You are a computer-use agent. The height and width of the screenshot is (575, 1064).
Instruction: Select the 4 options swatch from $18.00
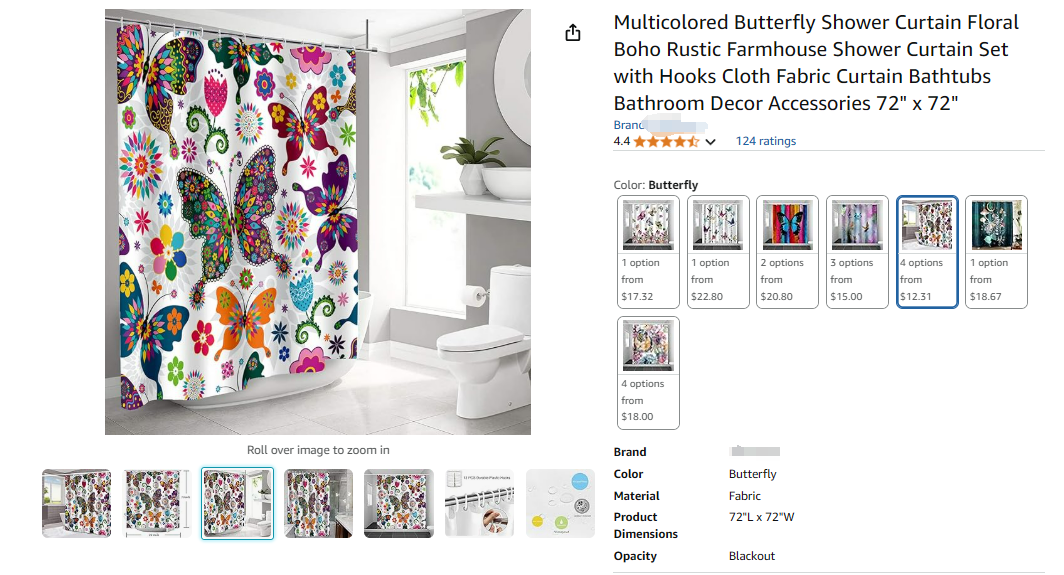(648, 373)
